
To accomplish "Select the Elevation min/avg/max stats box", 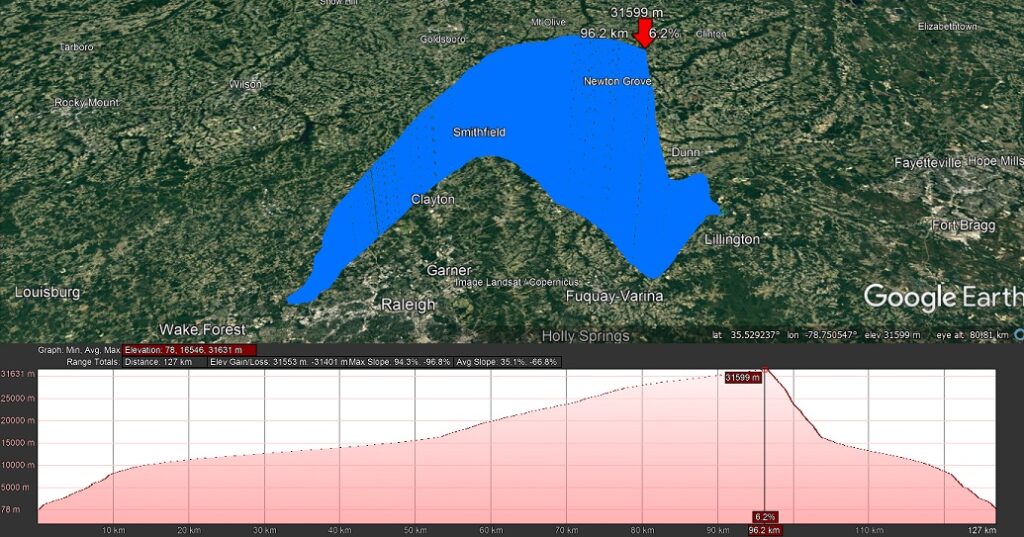I will click(190, 350).
